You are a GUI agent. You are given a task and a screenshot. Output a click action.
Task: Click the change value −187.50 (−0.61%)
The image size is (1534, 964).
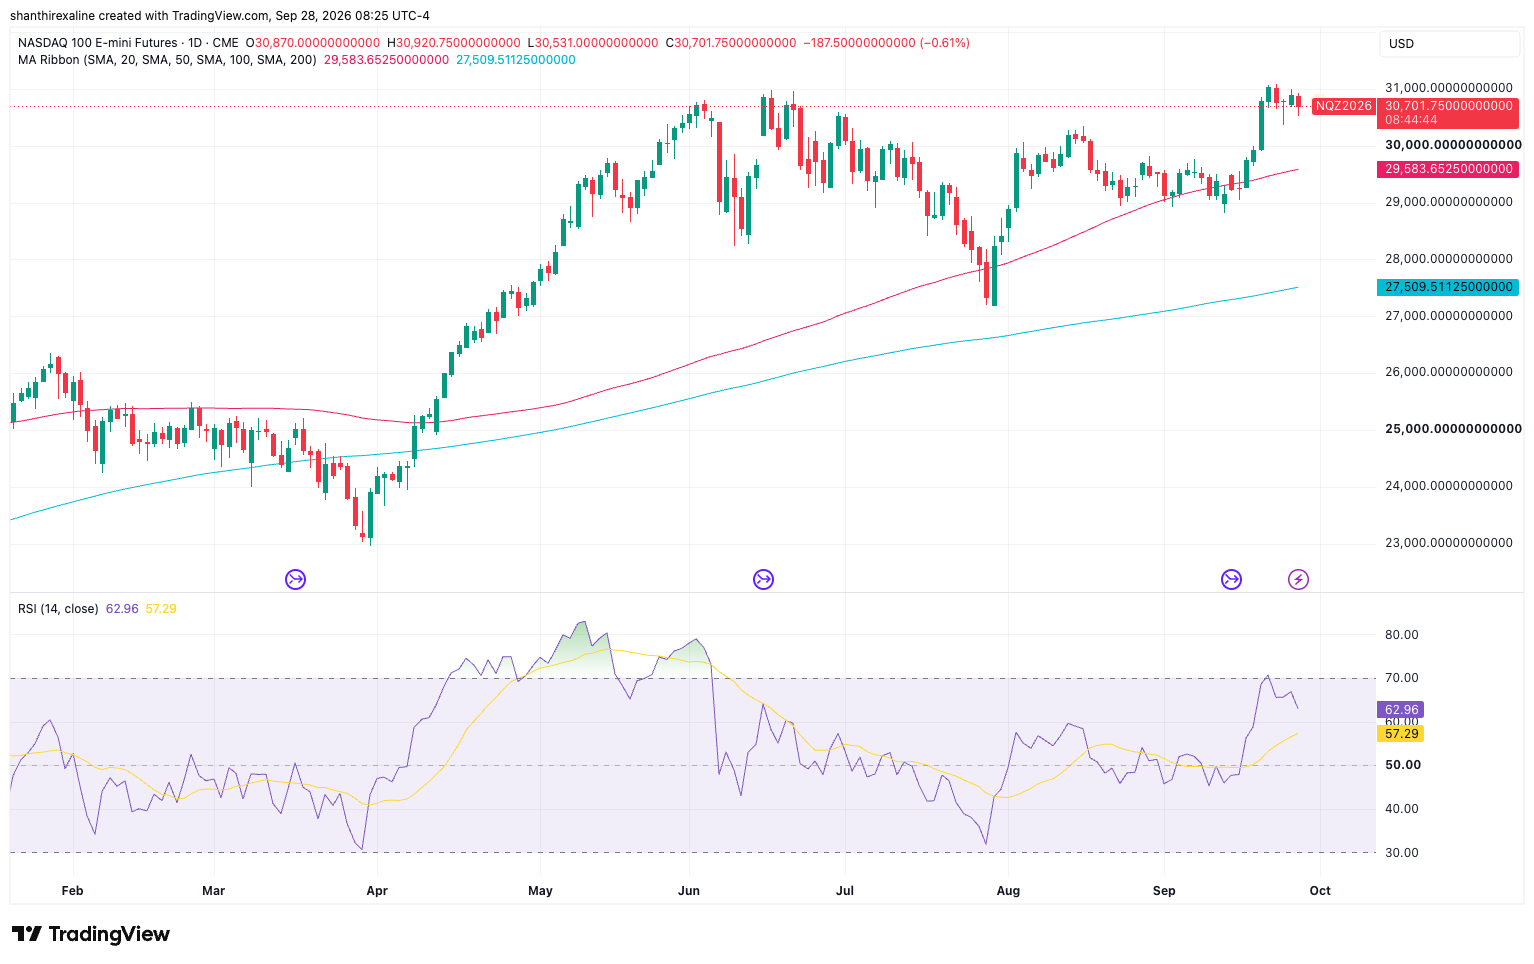pyautogui.click(x=887, y=43)
